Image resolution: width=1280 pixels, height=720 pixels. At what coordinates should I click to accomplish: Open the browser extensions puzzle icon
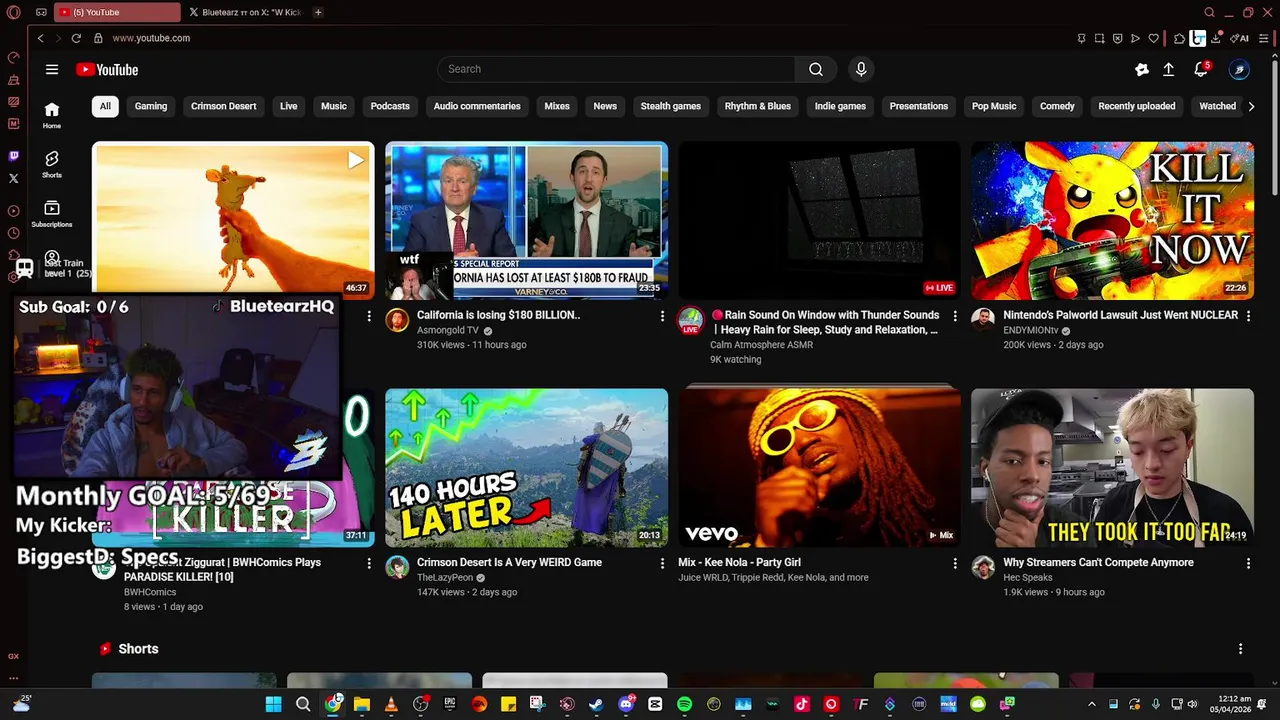1180,38
